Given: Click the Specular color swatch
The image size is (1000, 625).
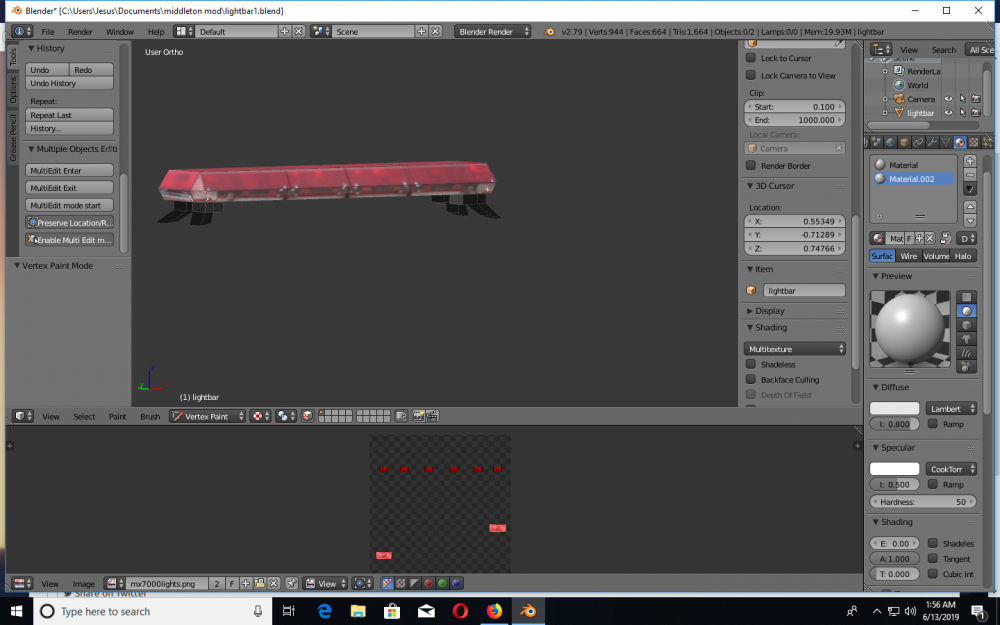Looking at the screenshot, I should click(894, 469).
